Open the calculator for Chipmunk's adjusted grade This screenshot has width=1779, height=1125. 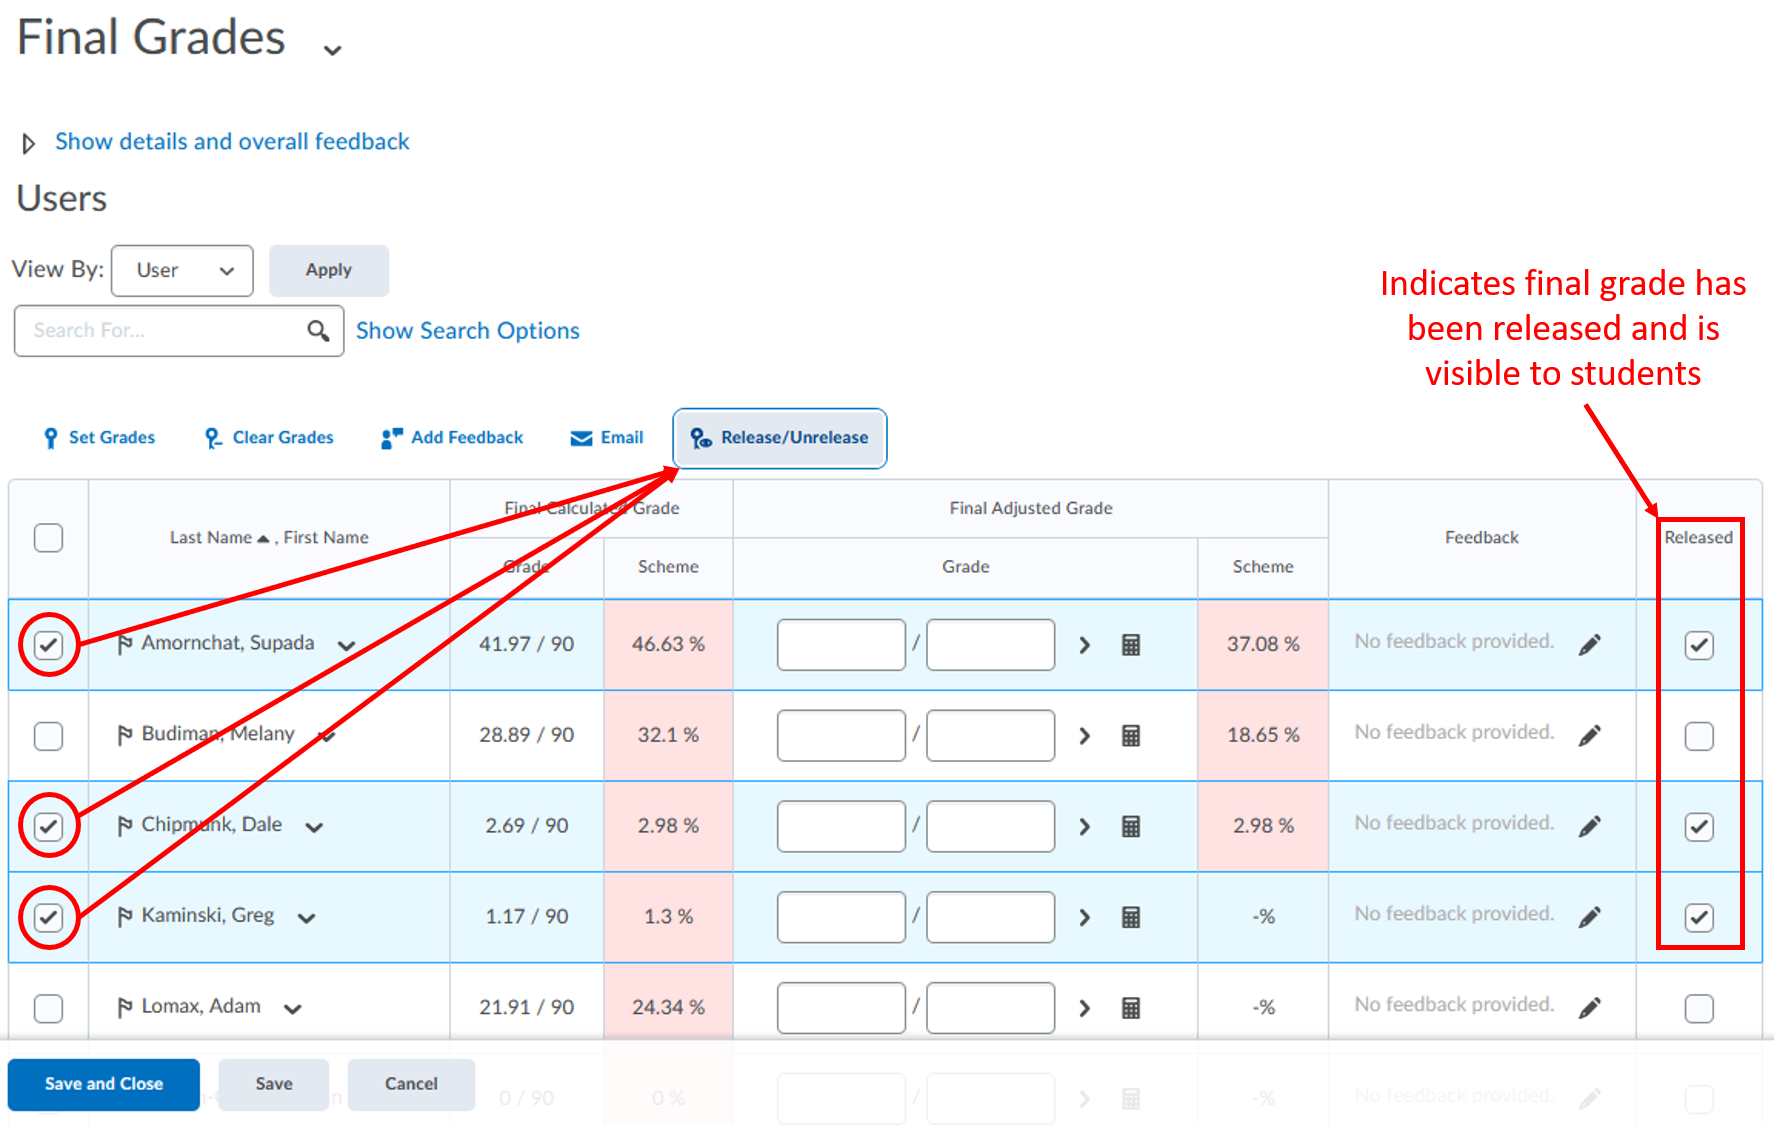(1131, 826)
